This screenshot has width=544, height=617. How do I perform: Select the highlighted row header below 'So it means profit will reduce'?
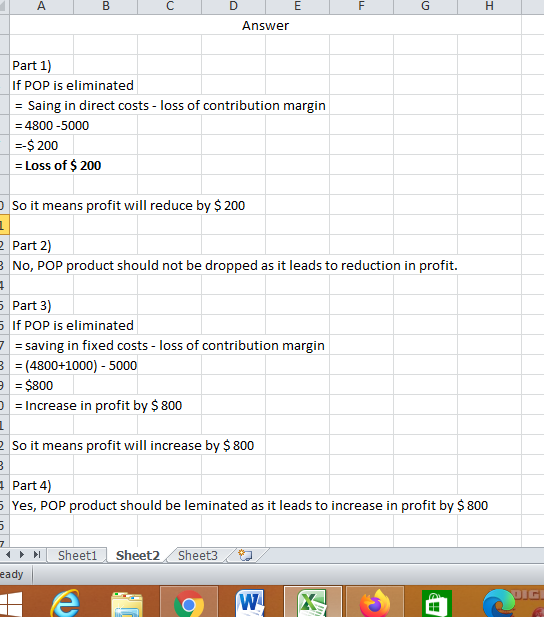pyautogui.click(x=4, y=225)
